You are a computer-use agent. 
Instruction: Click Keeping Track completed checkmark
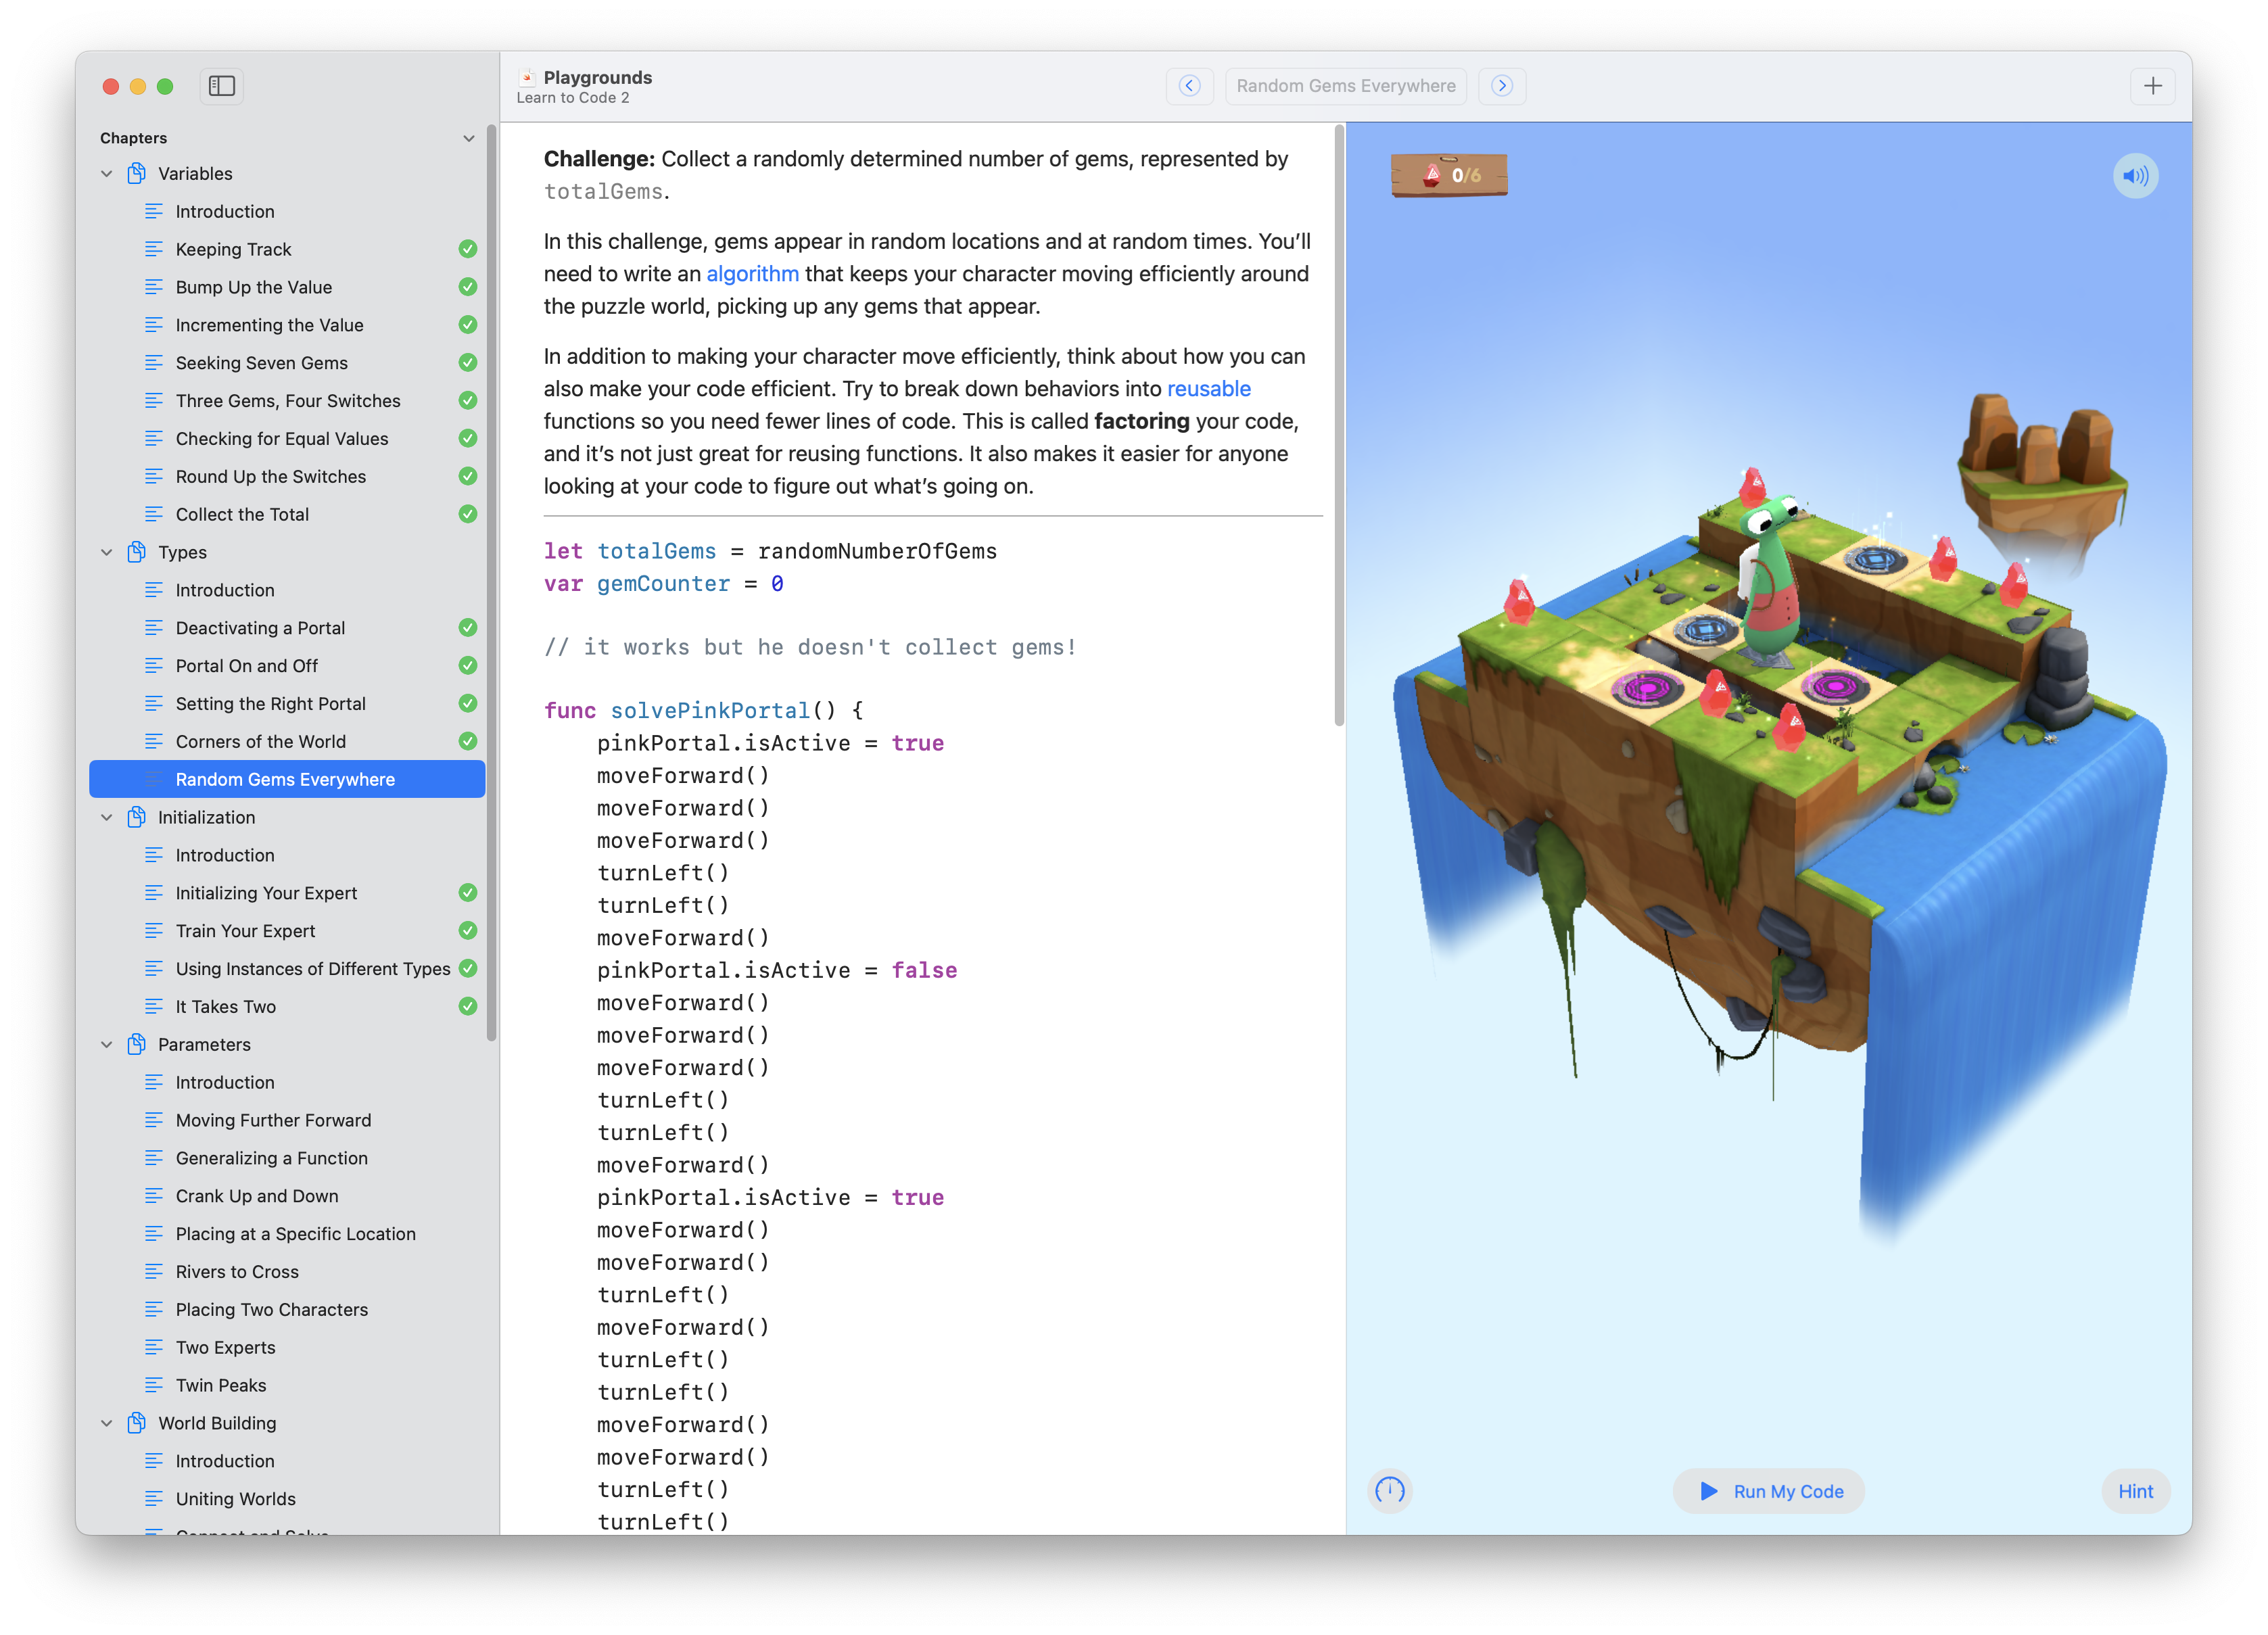(x=467, y=249)
